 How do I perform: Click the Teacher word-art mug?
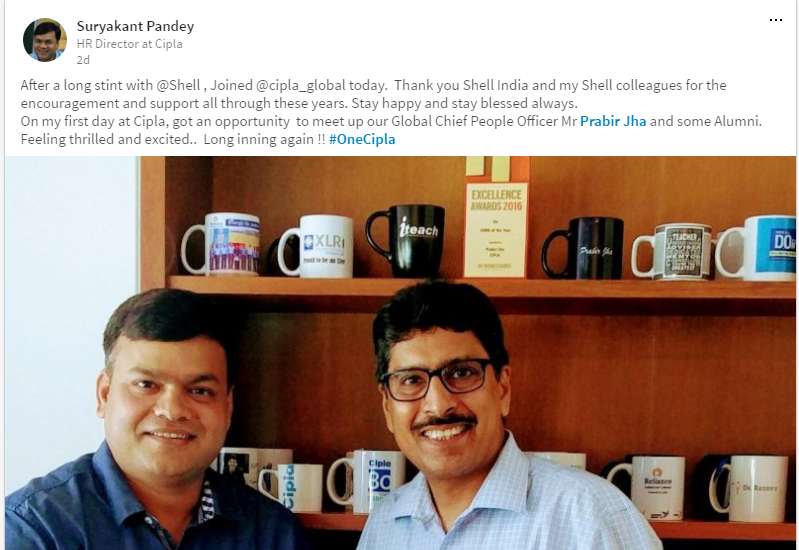[673, 252]
